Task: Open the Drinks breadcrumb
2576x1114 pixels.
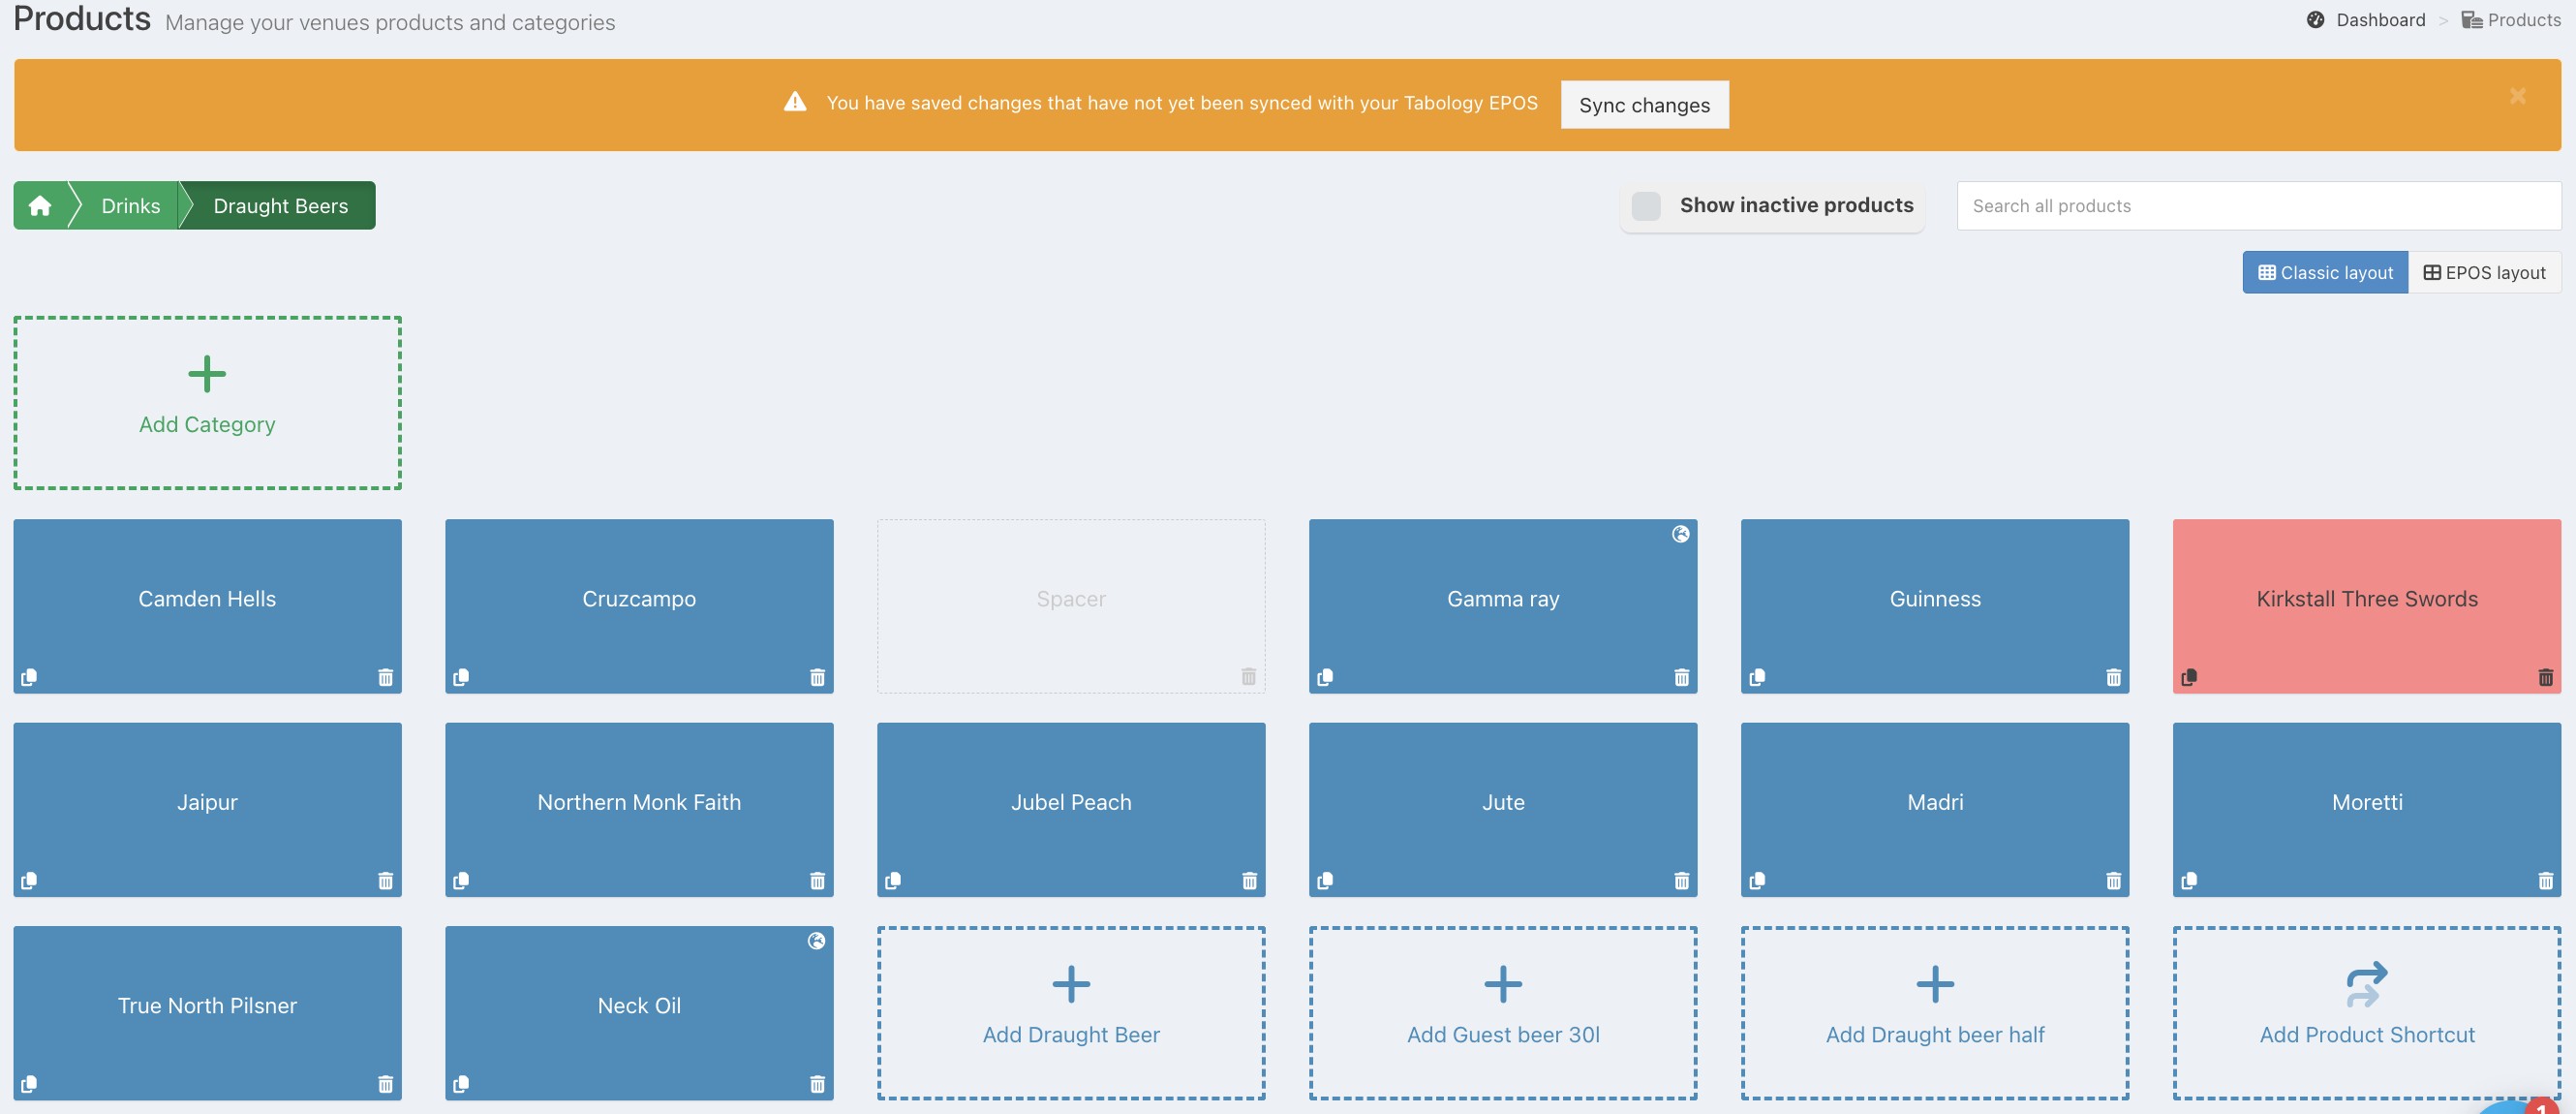Action: tap(131, 206)
